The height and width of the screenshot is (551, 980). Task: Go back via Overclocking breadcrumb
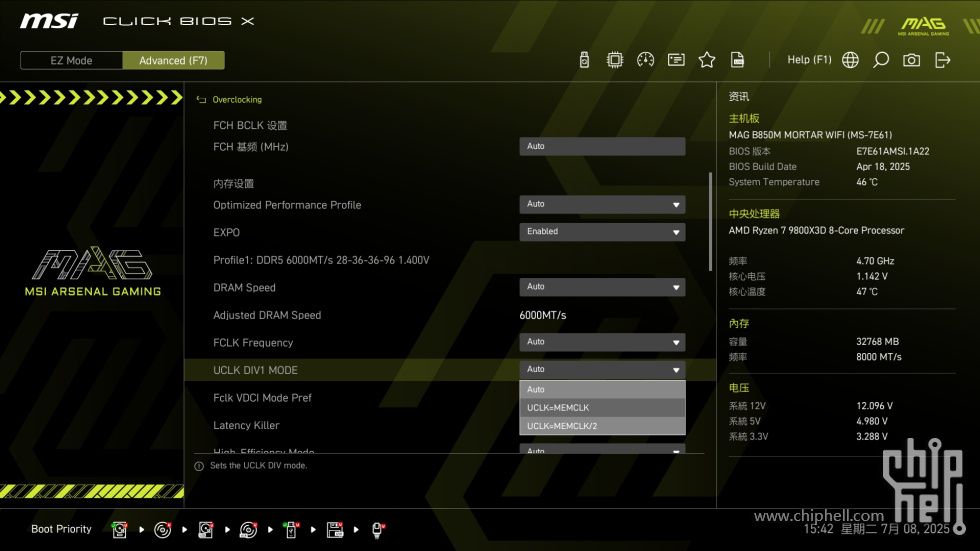[237, 99]
